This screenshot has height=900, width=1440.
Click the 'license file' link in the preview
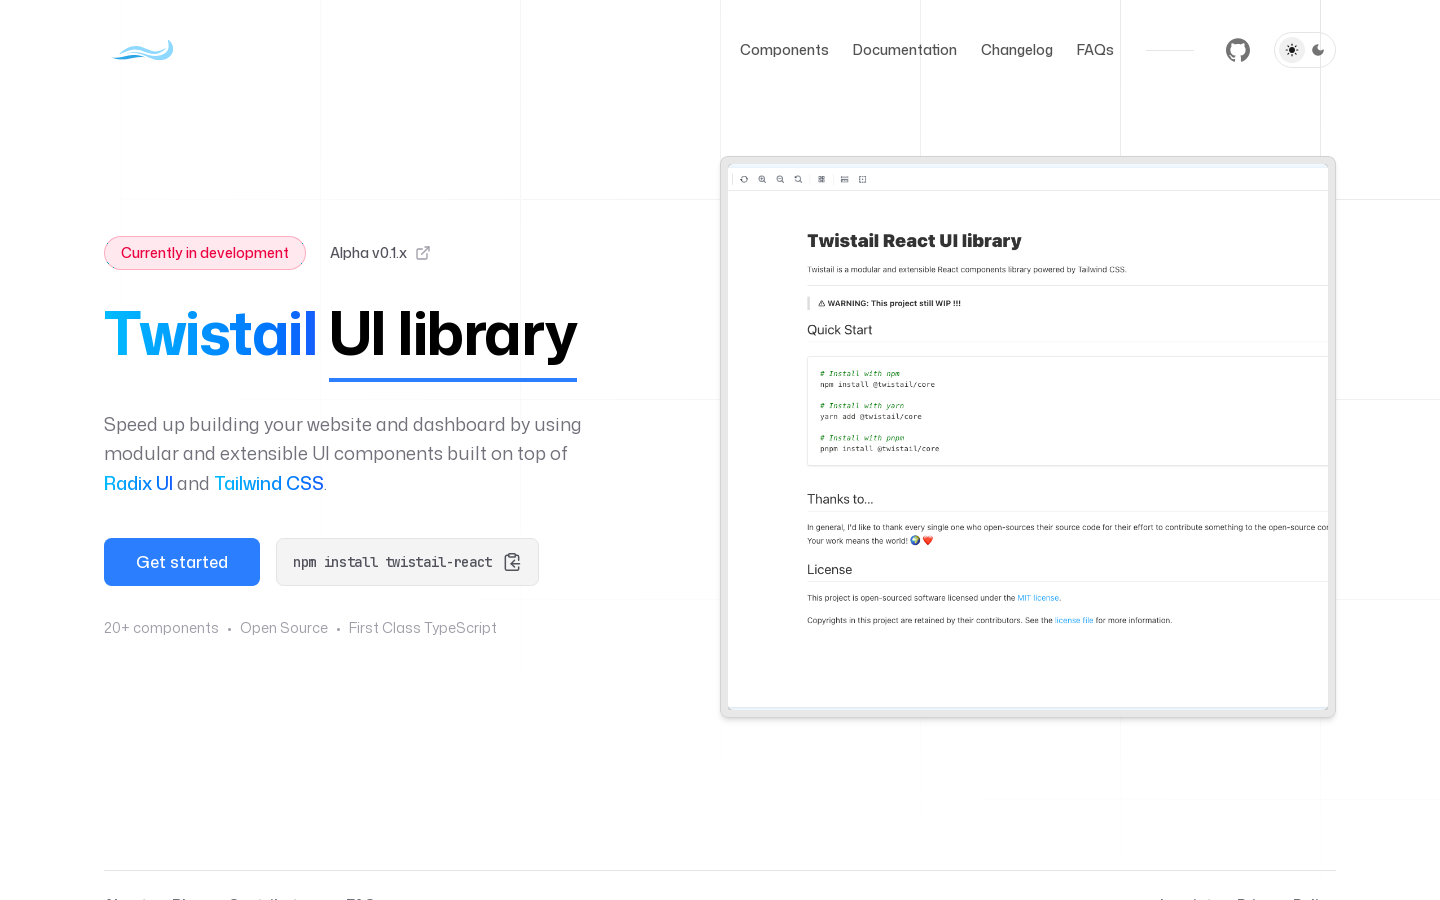(x=1074, y=620)
